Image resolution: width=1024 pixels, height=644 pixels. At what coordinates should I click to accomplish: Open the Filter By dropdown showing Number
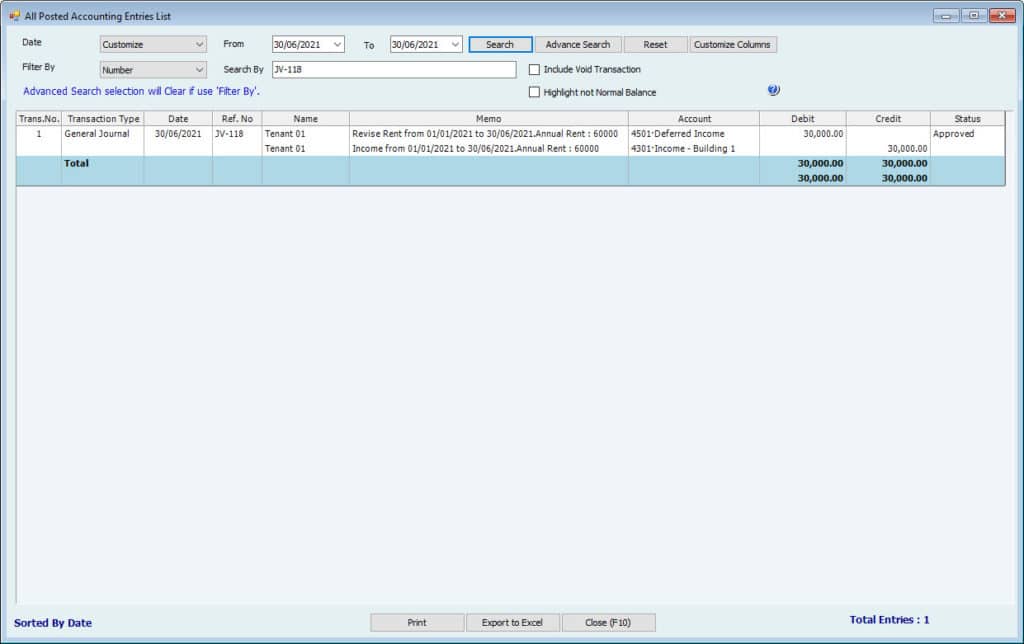tap(153, 70)
